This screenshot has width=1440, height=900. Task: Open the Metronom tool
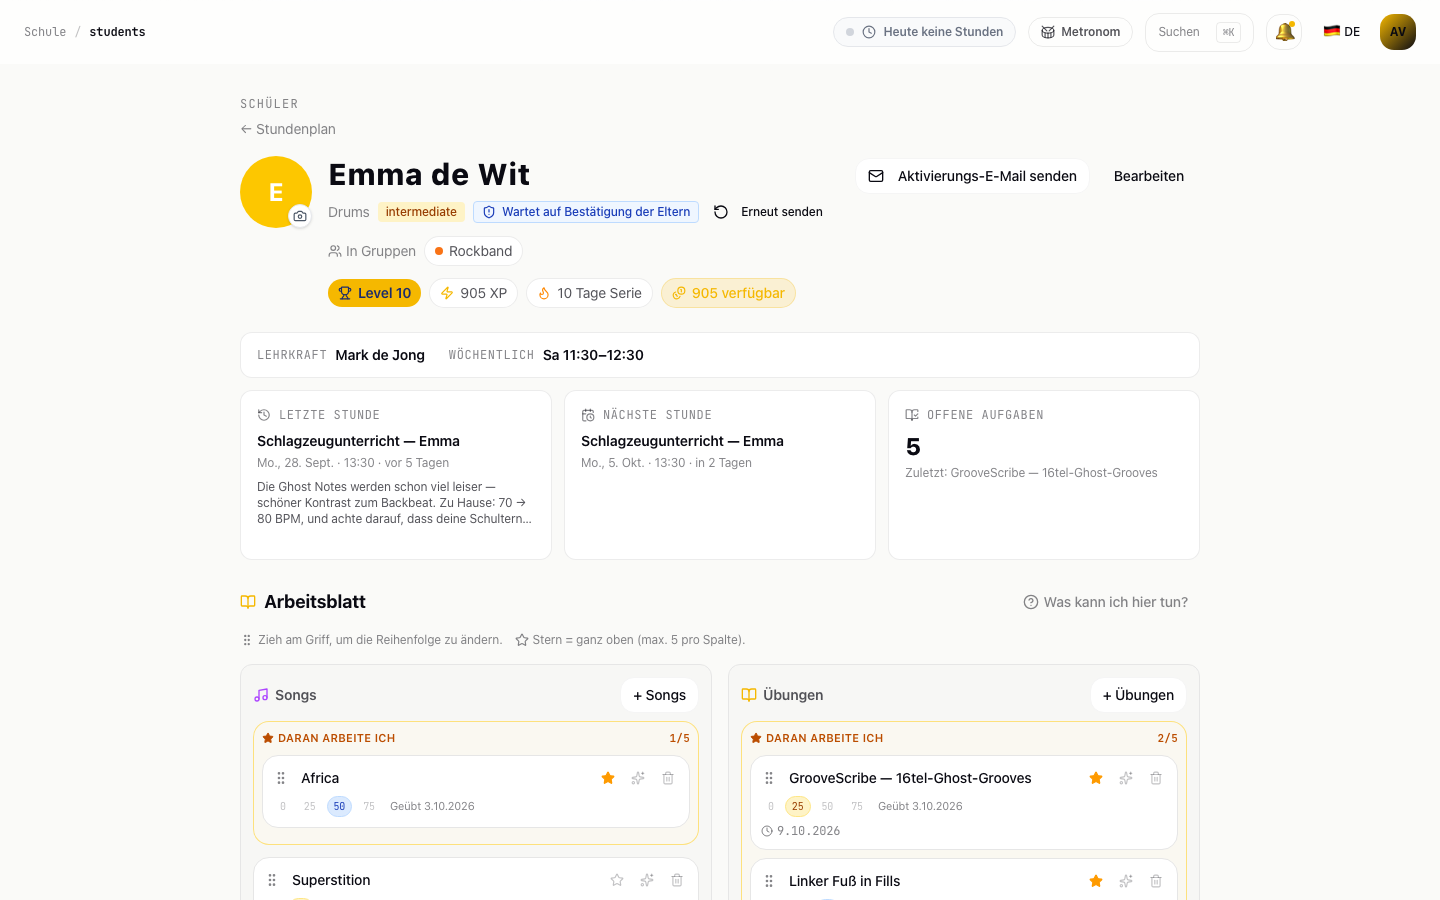pyautogui.click(x=1080, y=32)
